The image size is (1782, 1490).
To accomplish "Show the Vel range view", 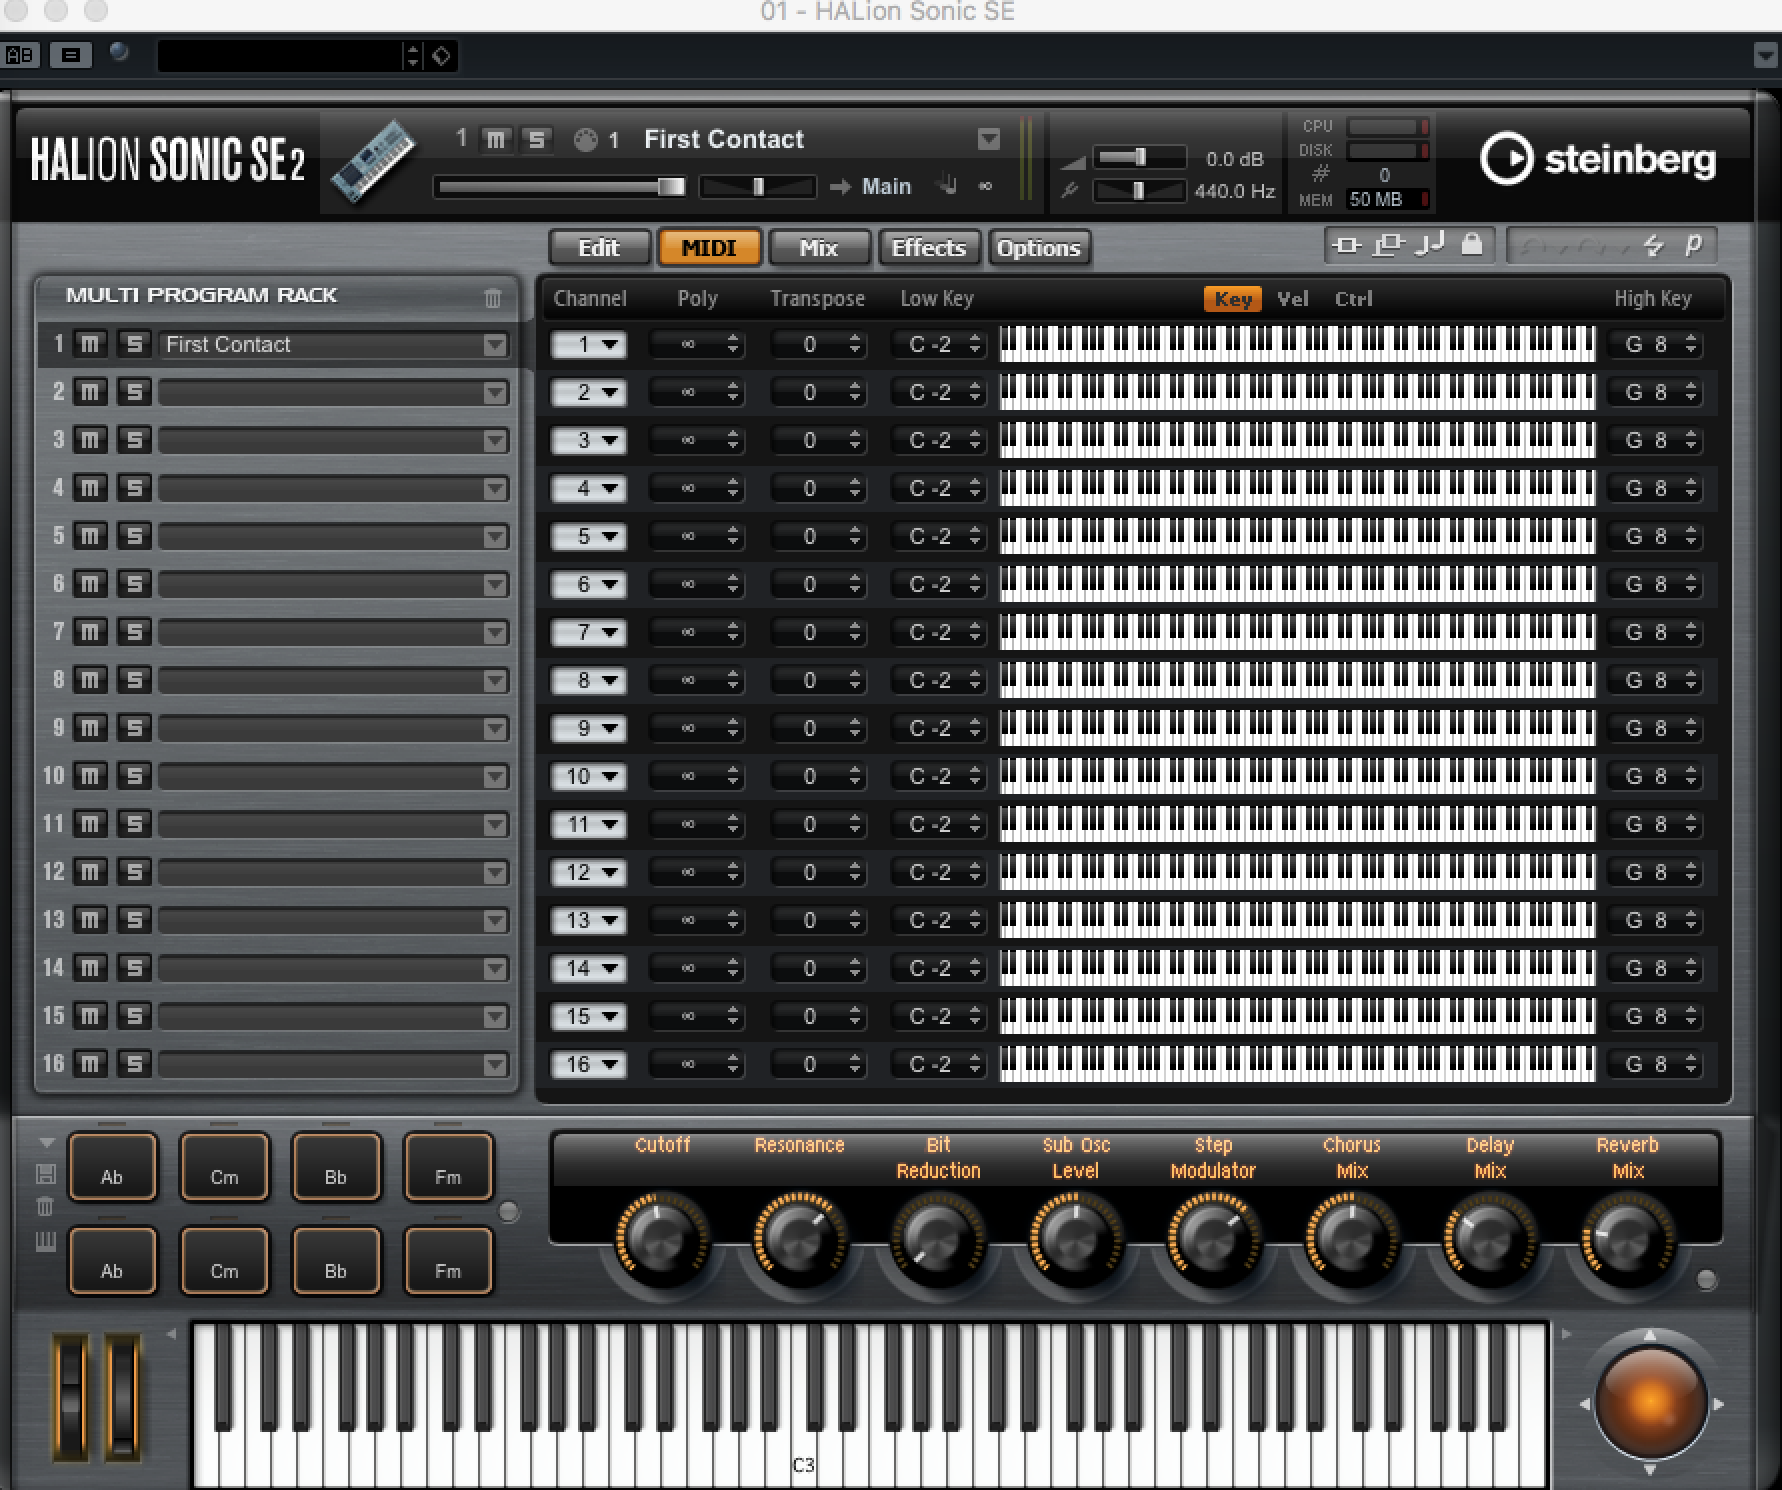I will [x=1292, y=299].
